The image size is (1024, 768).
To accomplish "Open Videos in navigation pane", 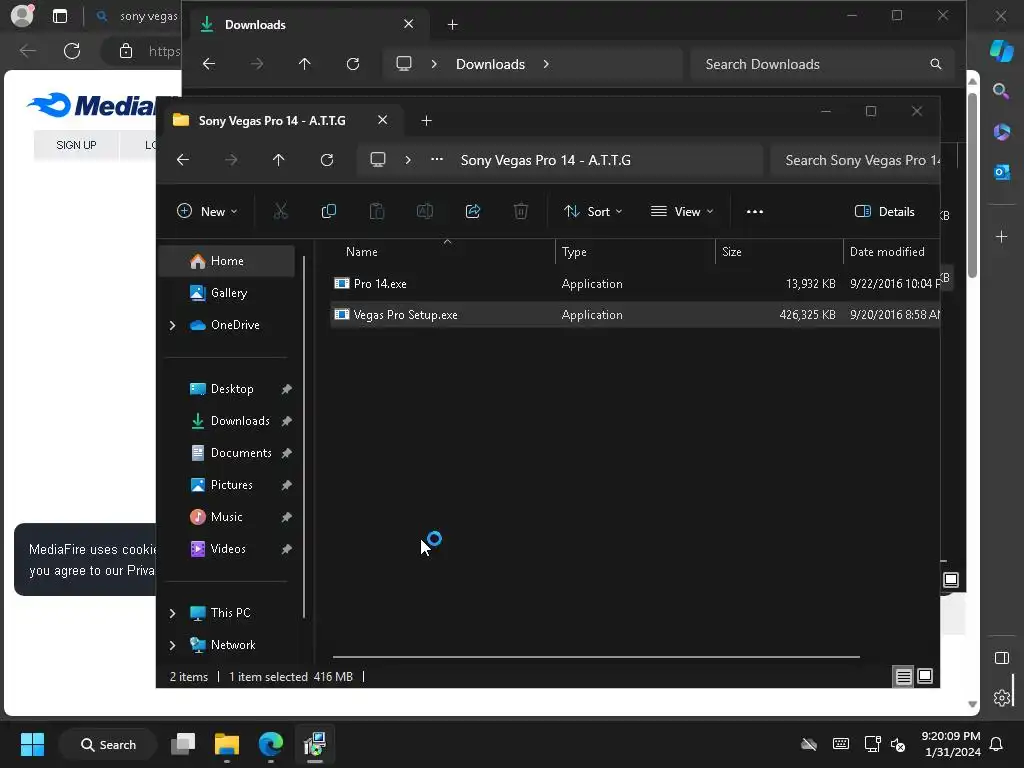I will (x=228, y=549).
